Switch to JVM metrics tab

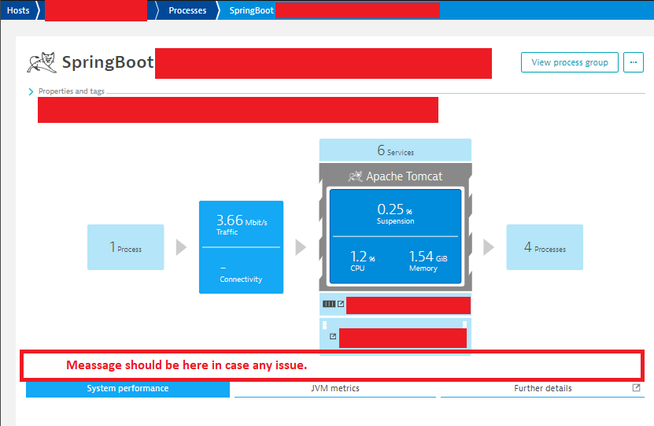pos(335,388)
